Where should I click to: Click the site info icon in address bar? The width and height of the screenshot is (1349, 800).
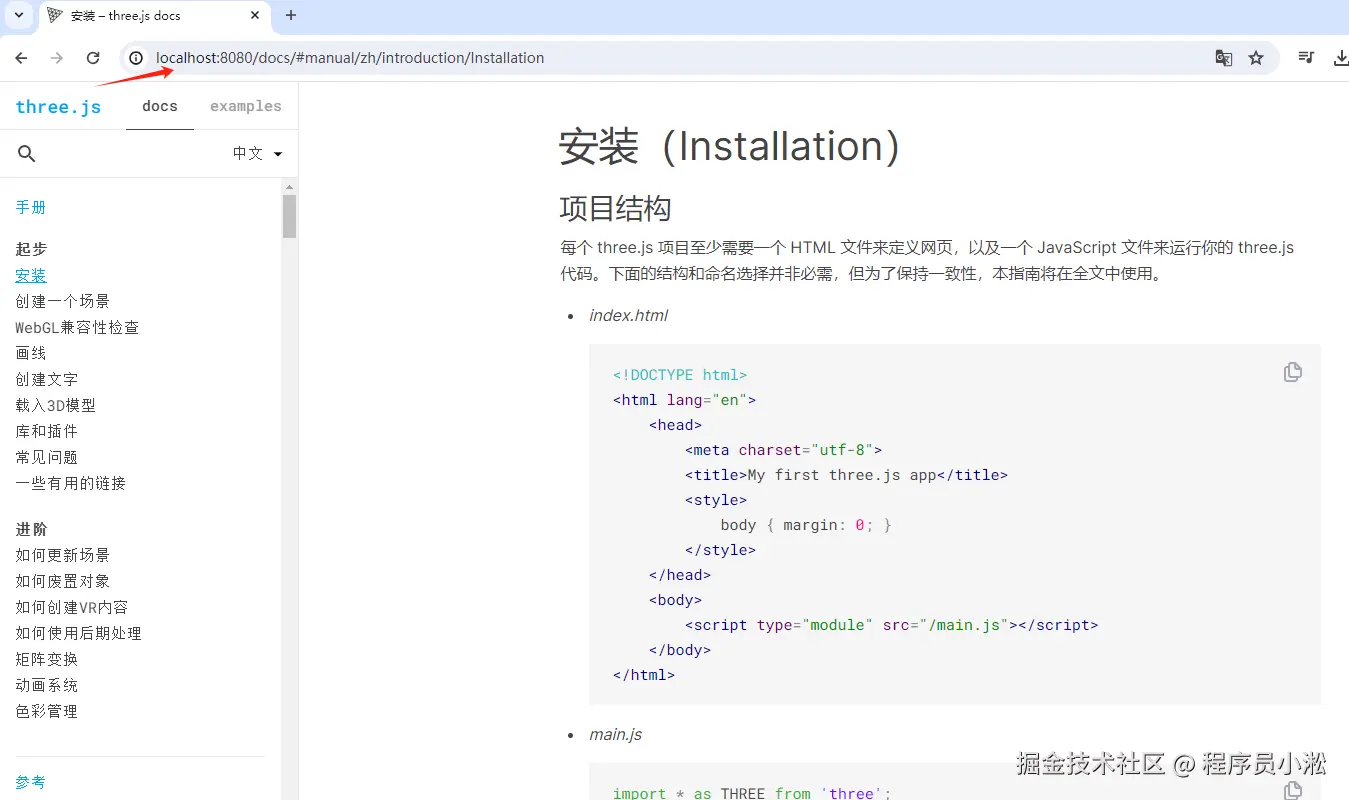pos(137,58)
